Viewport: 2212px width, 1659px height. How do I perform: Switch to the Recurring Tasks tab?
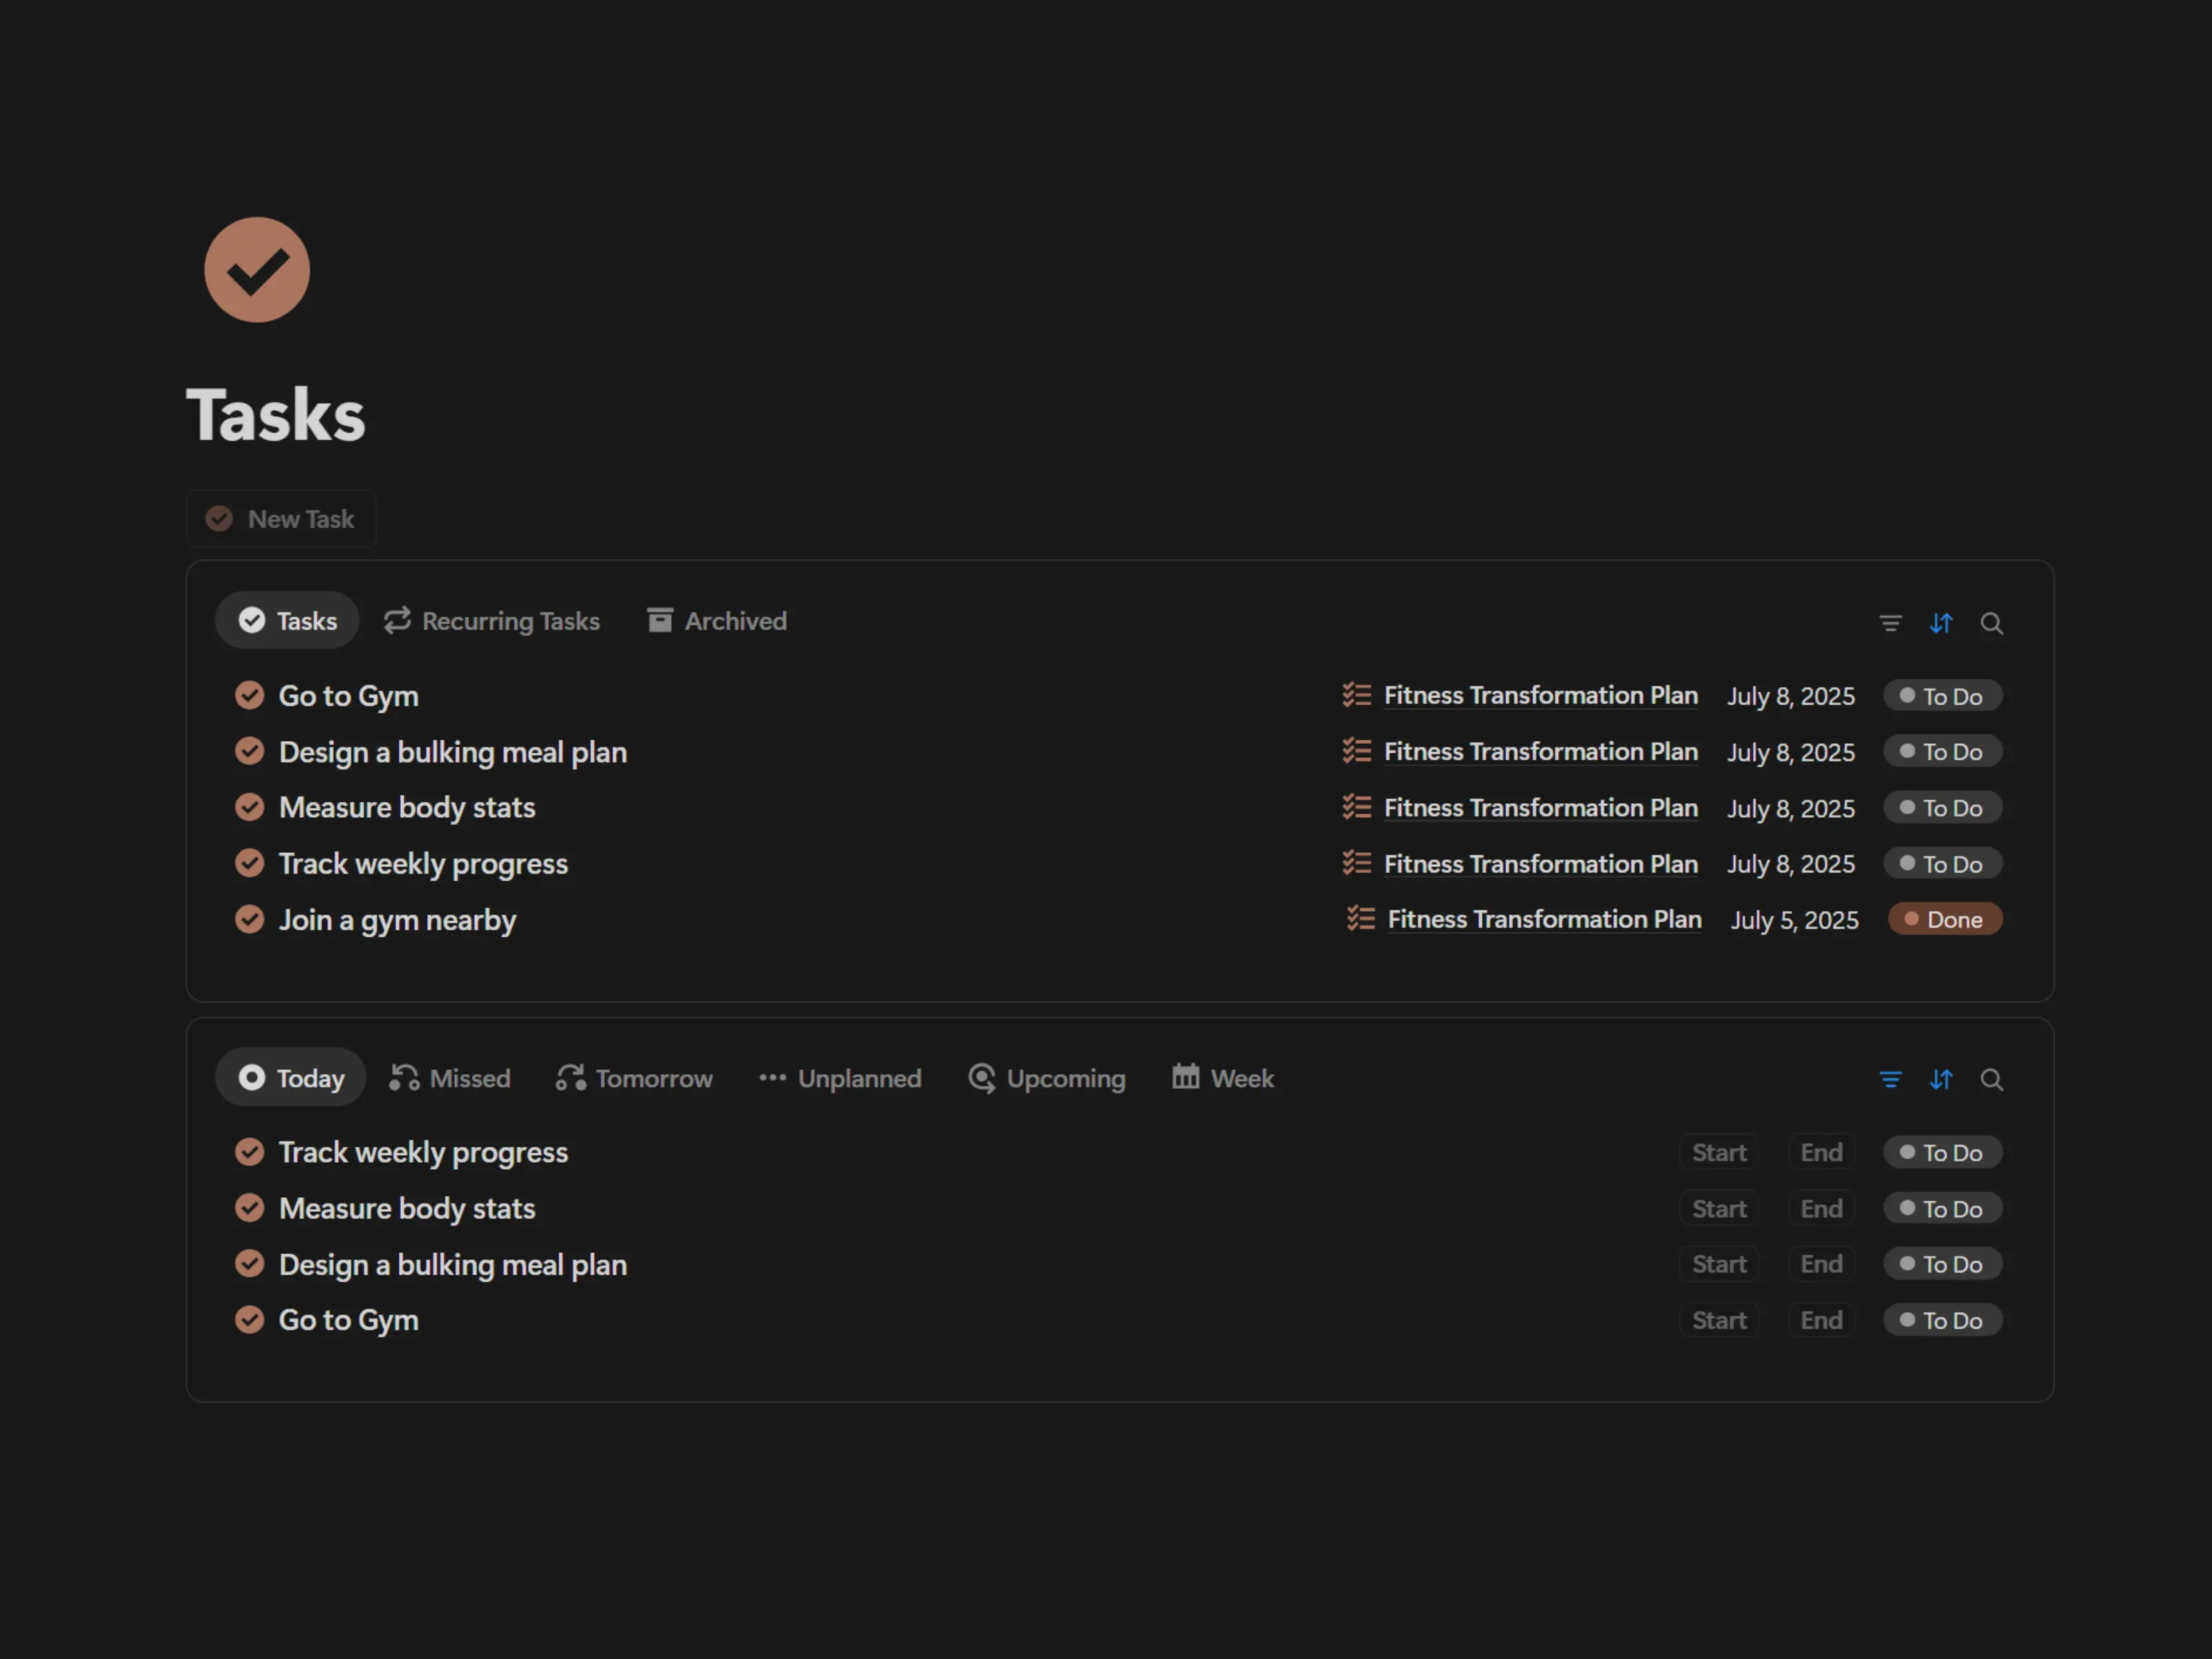(x=492, y=621)
